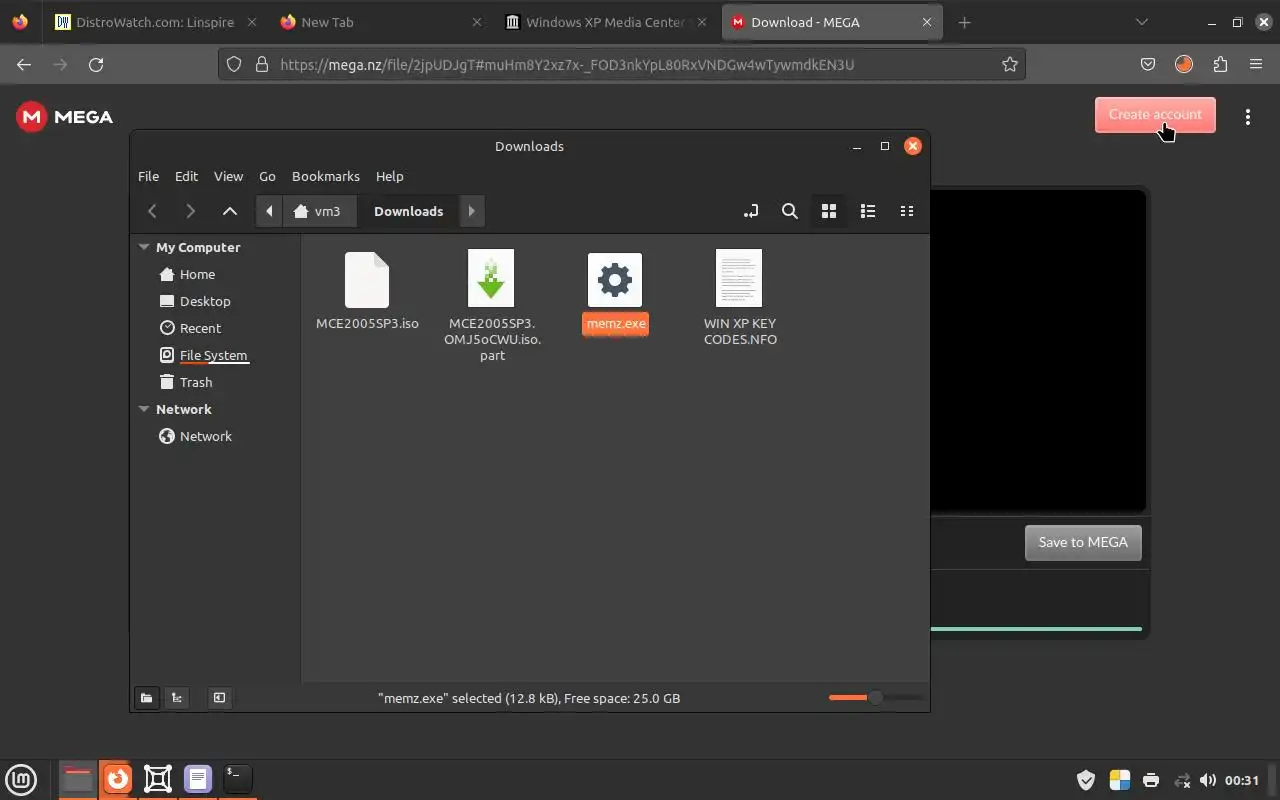Click the MEGA logo
The image size is (1280, 800).
pos(65,117)
